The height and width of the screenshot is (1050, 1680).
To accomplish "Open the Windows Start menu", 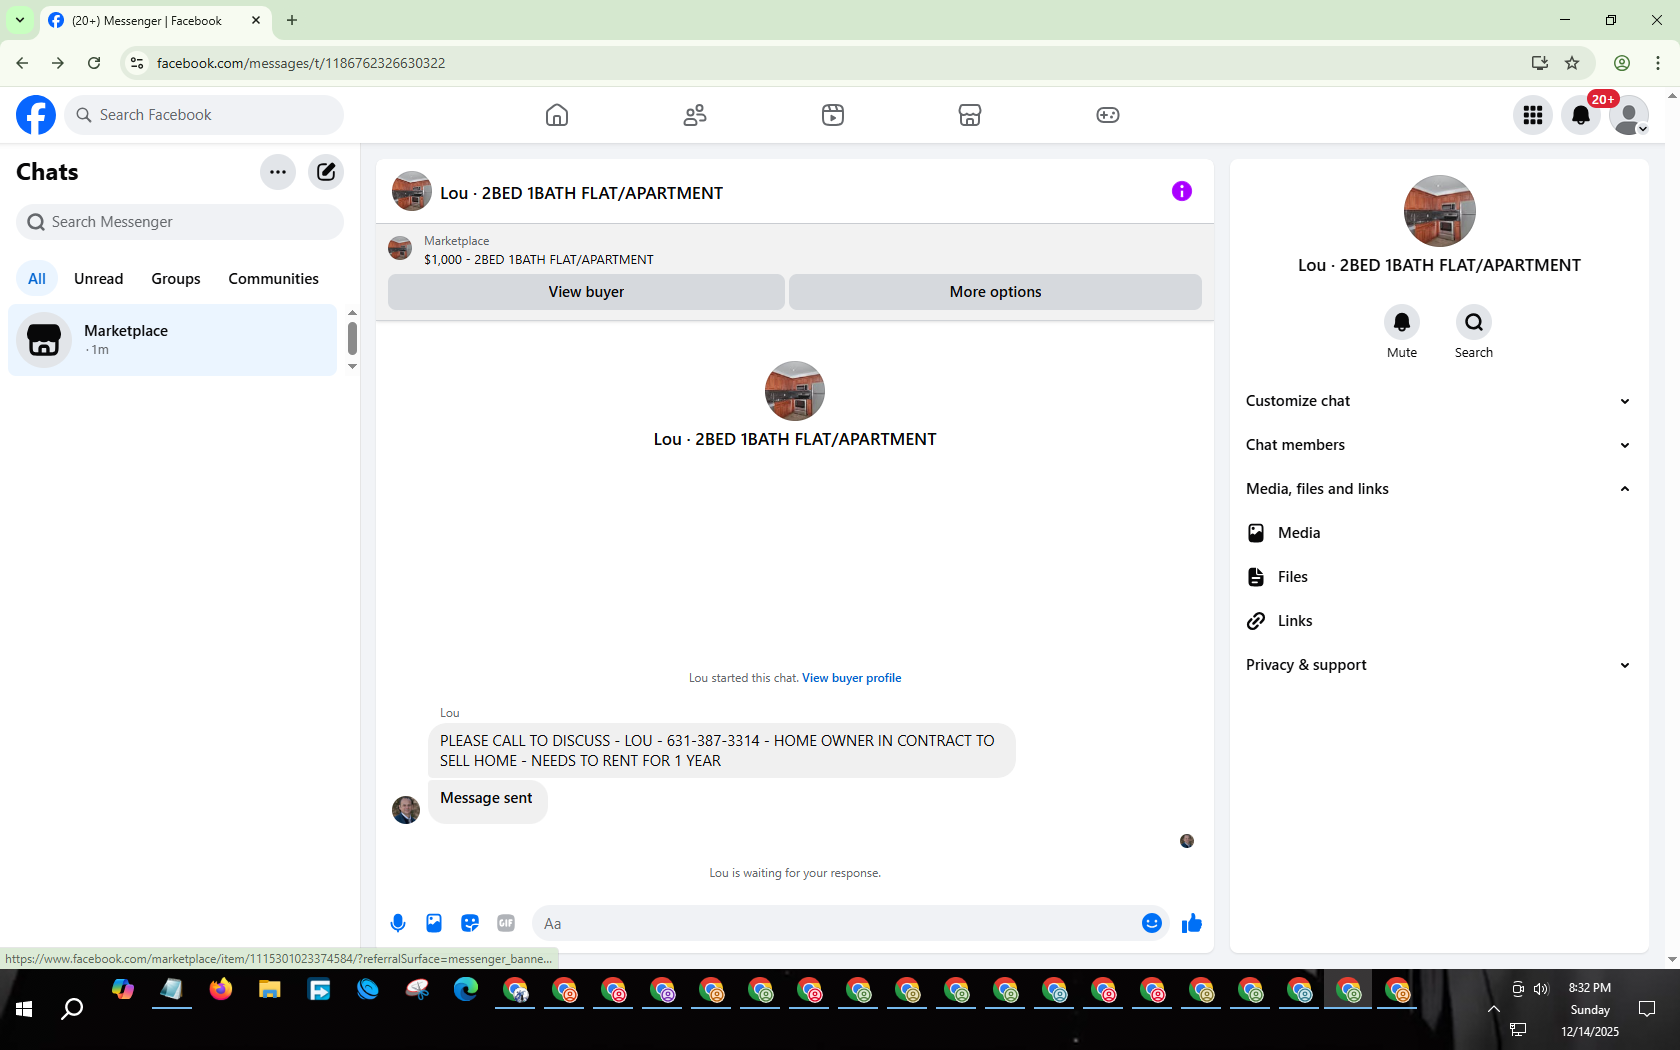I will point(24,1009).
